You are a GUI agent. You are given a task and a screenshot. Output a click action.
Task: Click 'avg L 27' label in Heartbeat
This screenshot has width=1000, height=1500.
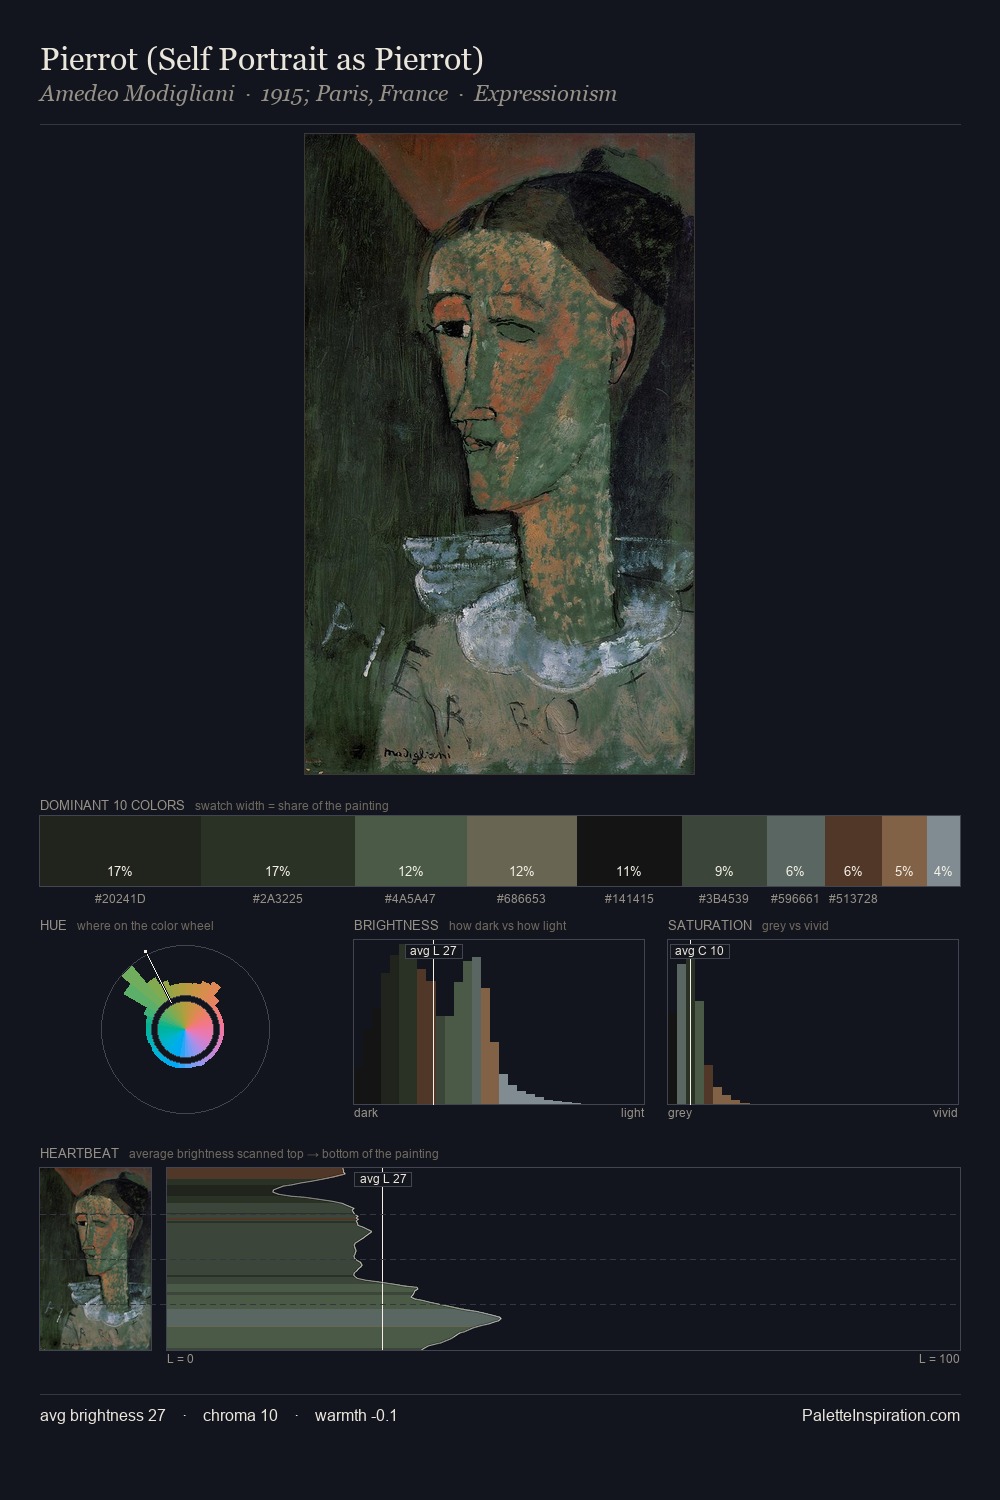[383, 1179]
